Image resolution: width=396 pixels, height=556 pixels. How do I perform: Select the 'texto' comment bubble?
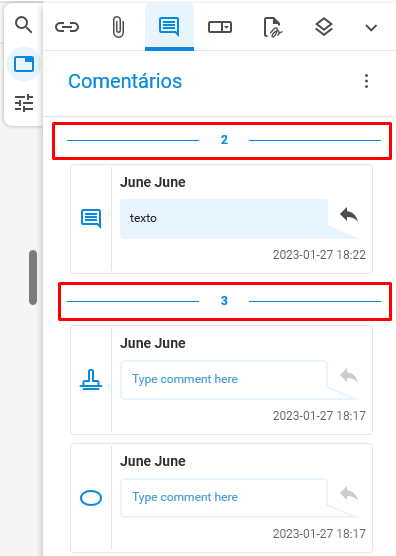(224, 219)
